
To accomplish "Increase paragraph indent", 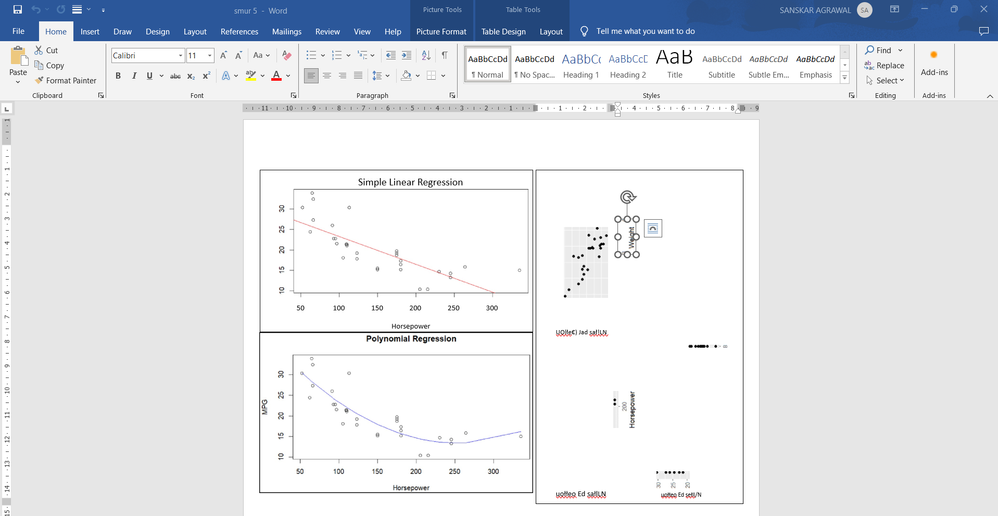I will pyautogui.click(x=407, y=55).
